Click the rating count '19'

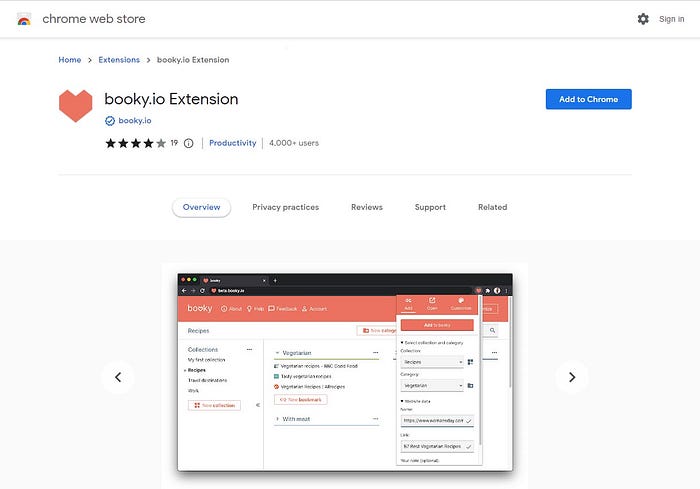click(174, 143)
